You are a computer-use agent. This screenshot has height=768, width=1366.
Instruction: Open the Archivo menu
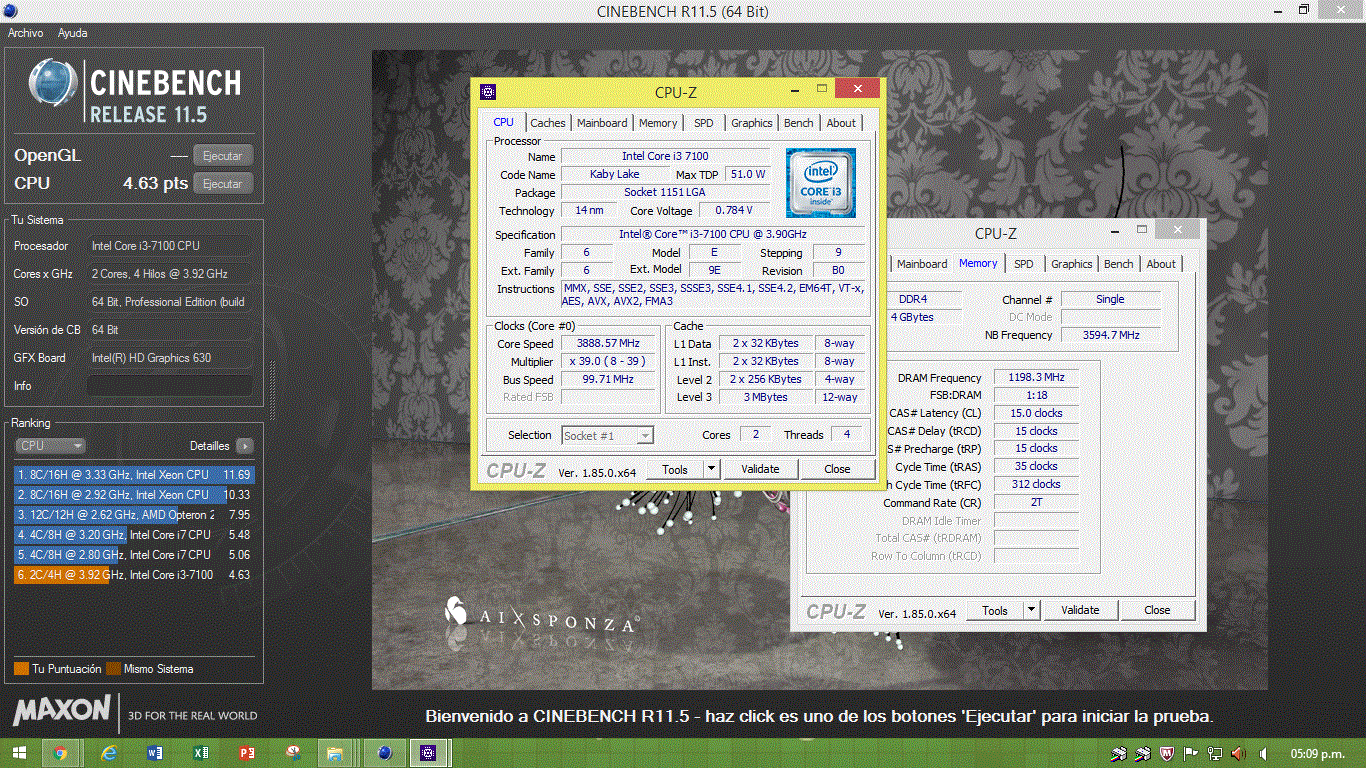[x=25, y=33]
